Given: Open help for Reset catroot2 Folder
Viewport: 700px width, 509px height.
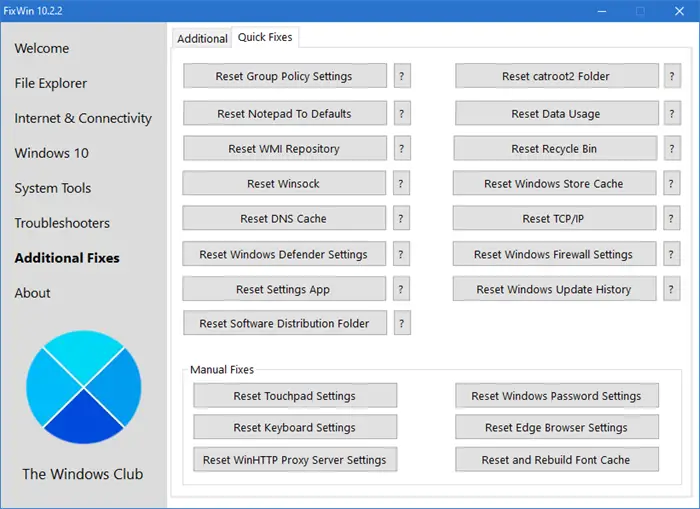Looking at the screenshot, I should tap(672, 76).
